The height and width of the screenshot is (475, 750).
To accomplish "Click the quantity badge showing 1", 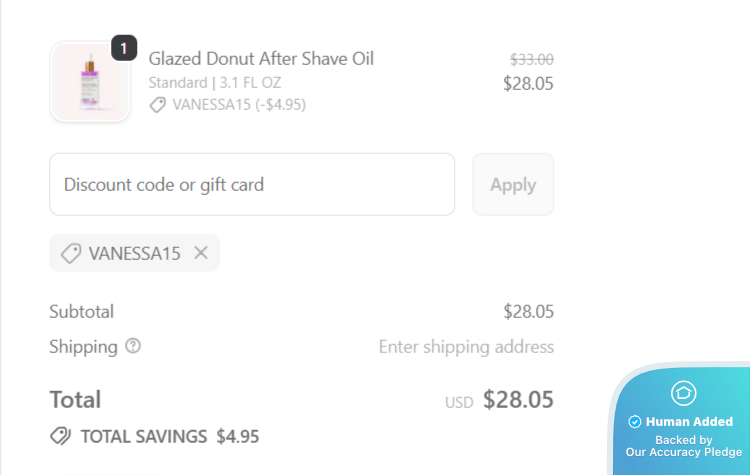I will pyautogui.click(x=124, y=47).
